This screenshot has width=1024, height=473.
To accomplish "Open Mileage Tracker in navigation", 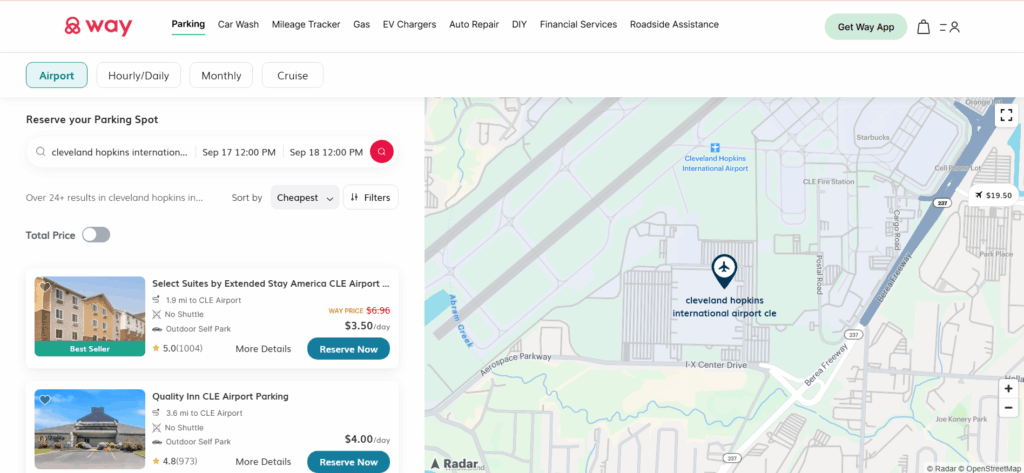I will (x=306, y=24).
